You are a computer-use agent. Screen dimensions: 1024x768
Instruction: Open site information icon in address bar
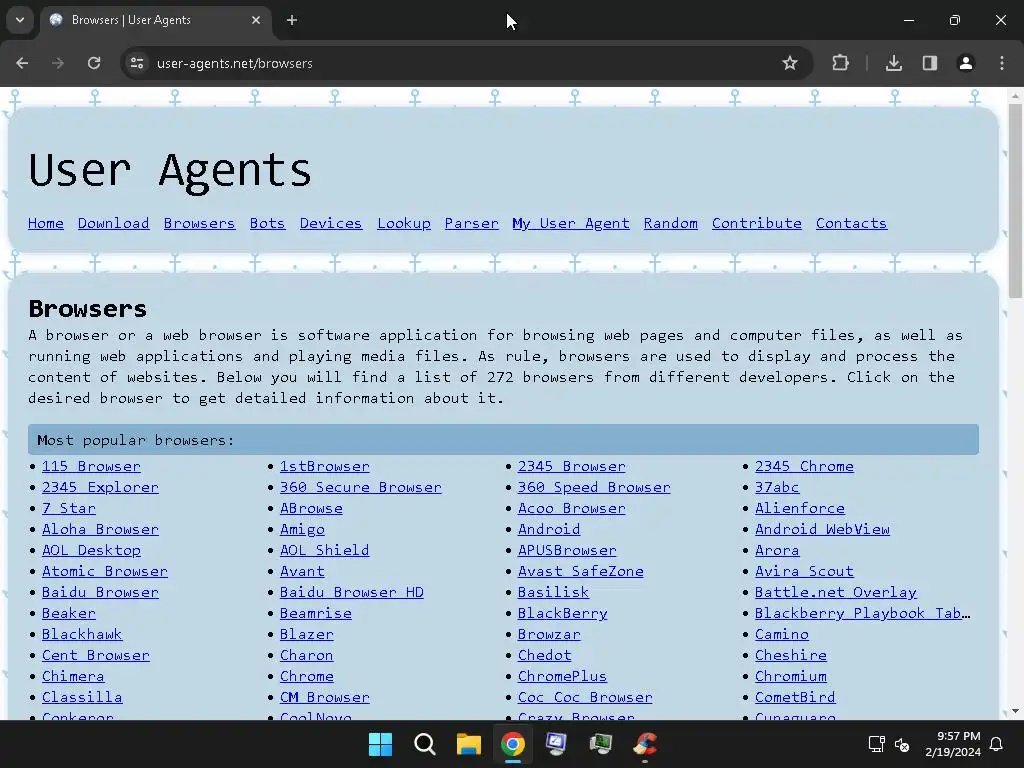coord(137,63)
